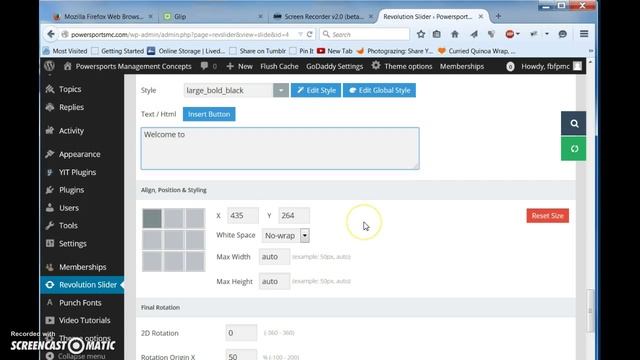
Task: Expand the Style dropdown arrow
Action: coord(281,90)
